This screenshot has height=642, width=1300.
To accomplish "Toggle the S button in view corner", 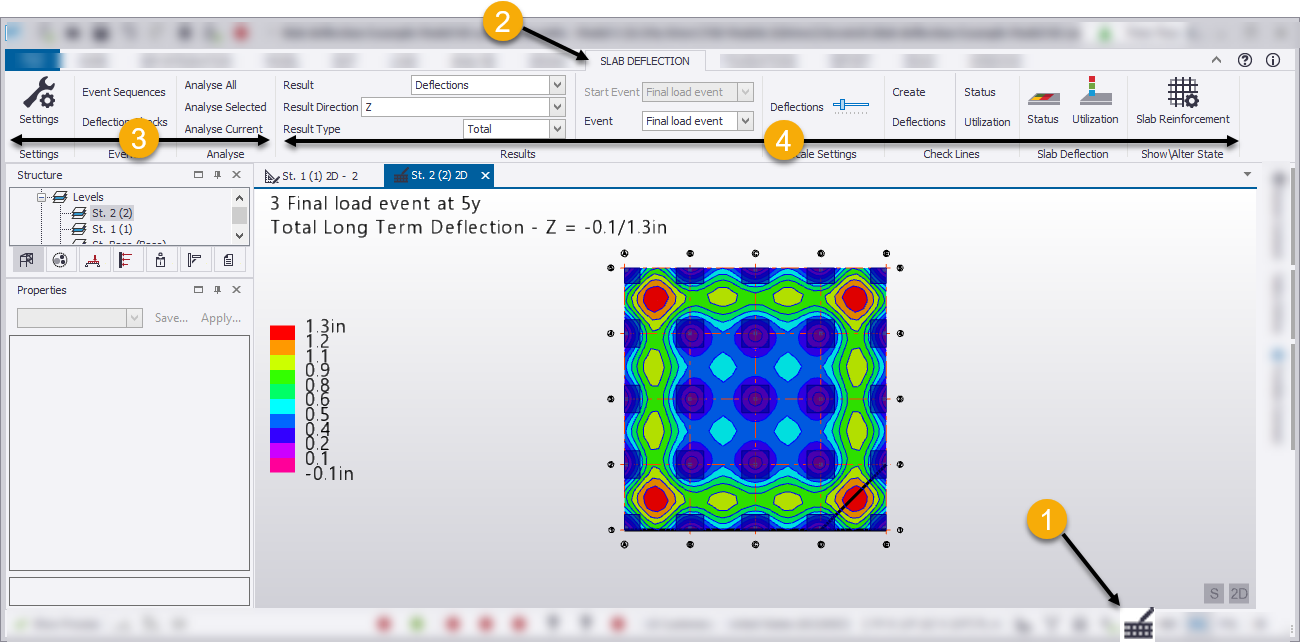I will tap(1213, 593).
